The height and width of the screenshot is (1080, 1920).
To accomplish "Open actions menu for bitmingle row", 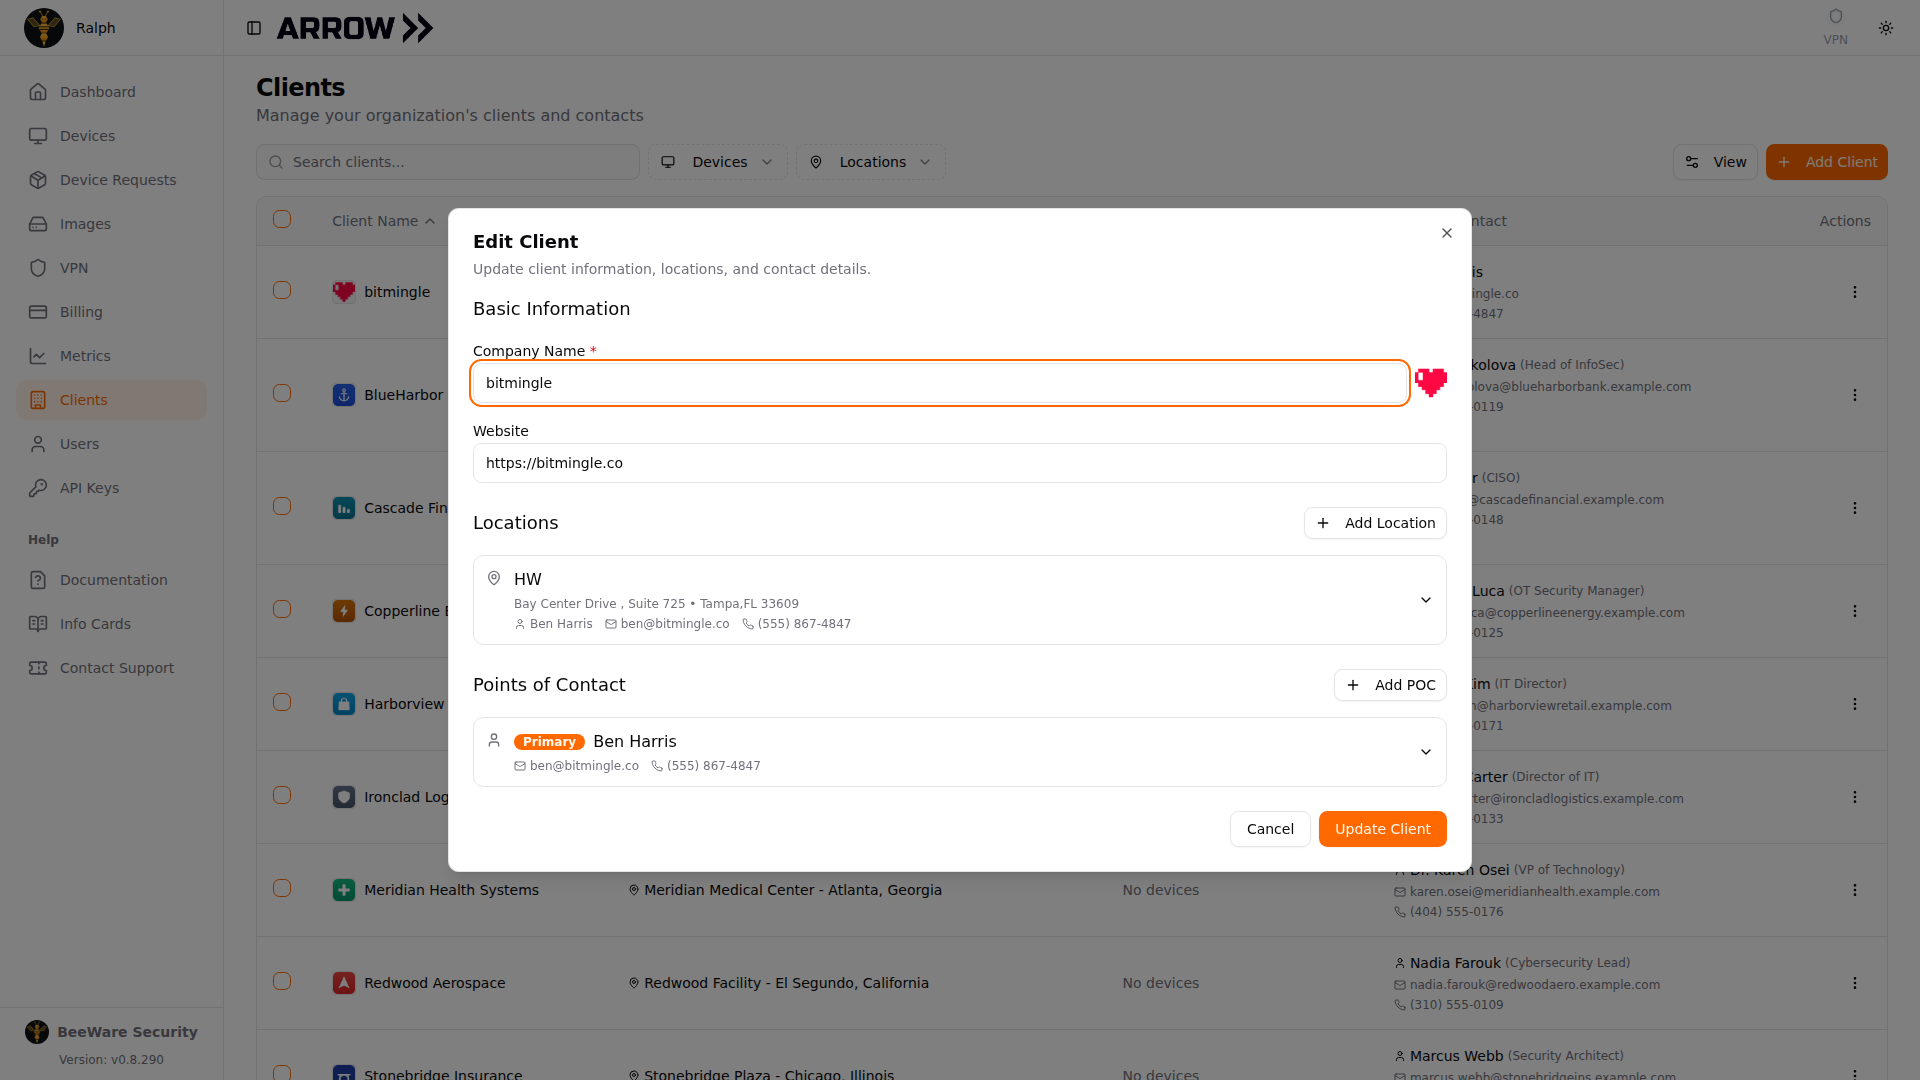I will (x=1855, y=292).
